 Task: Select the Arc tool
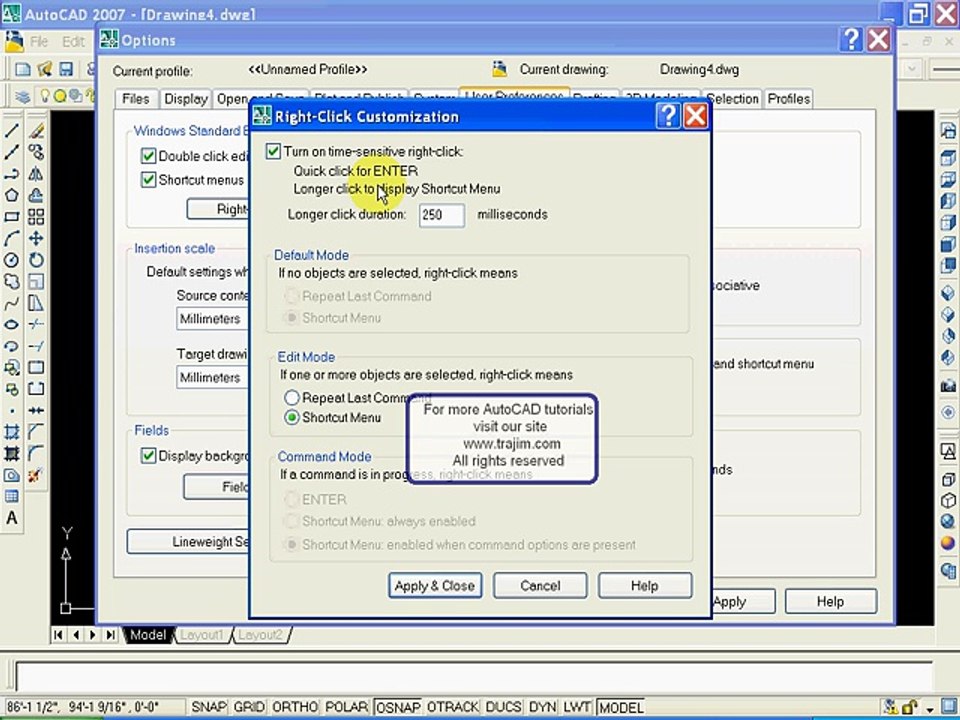(x=12, y=238)
